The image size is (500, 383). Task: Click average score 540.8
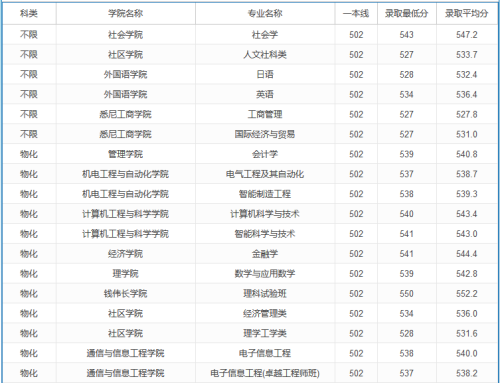point(467,154)
